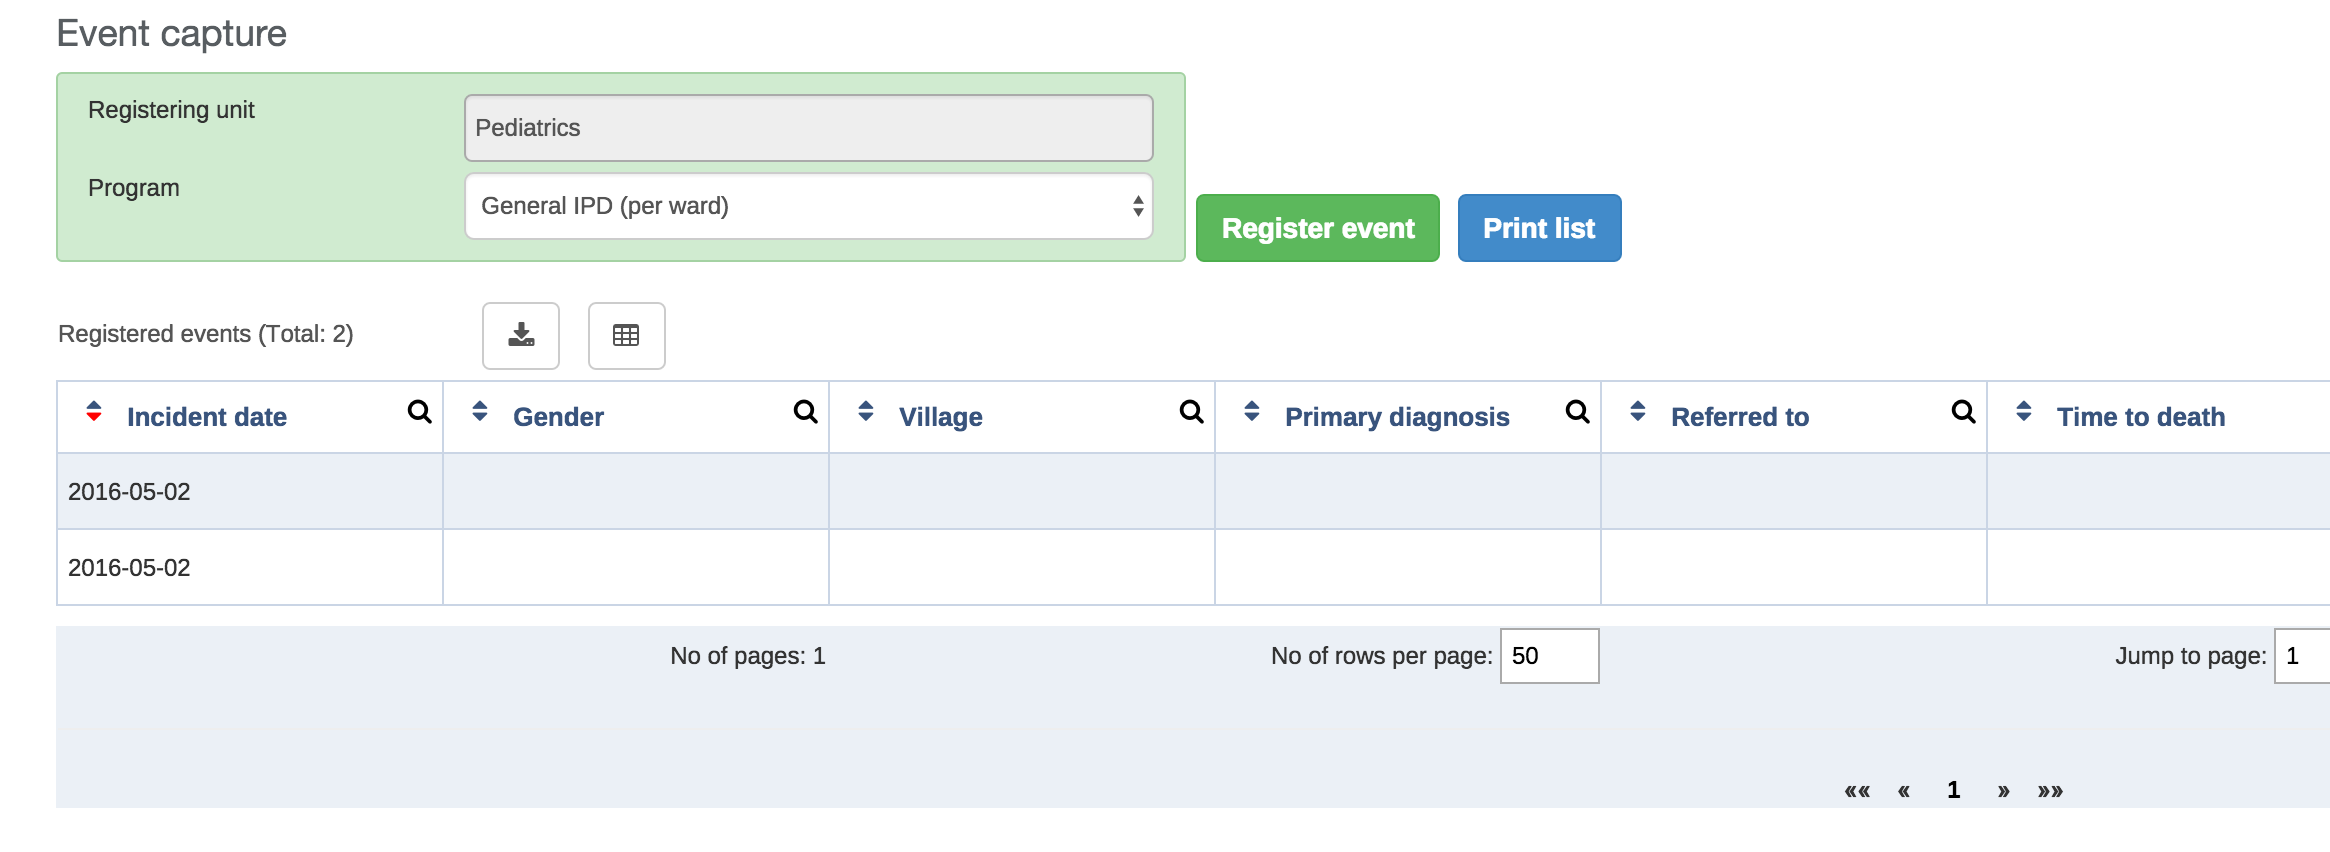The width and height of the screenshot is (2330, 852).
Task: Click the Print list button
Action: (x=1539, y=228)
